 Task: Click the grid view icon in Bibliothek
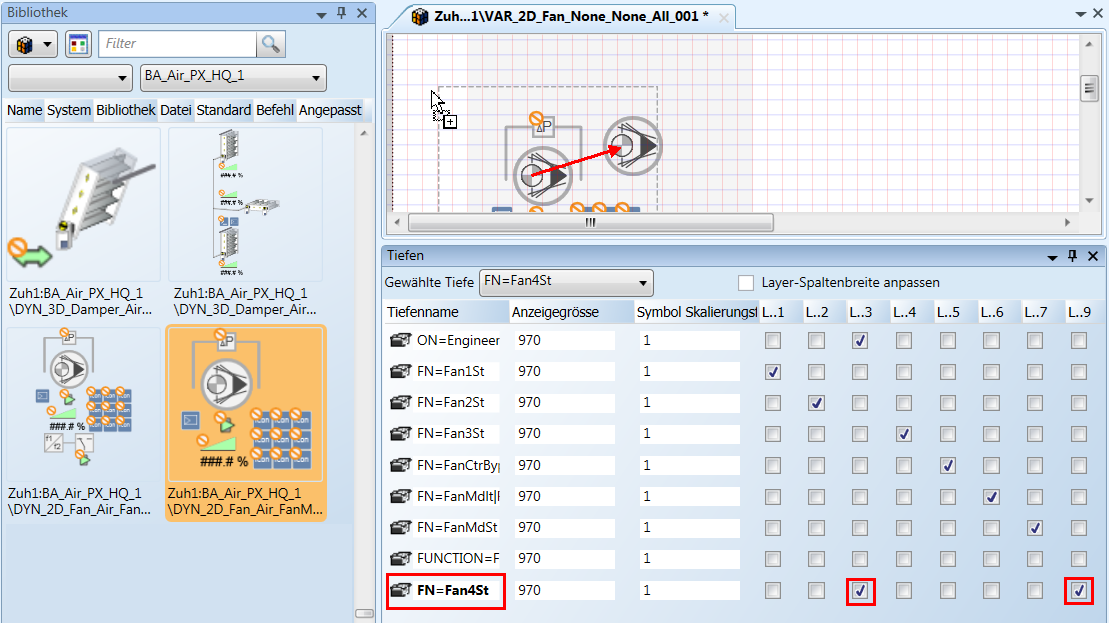click(78, 44)
